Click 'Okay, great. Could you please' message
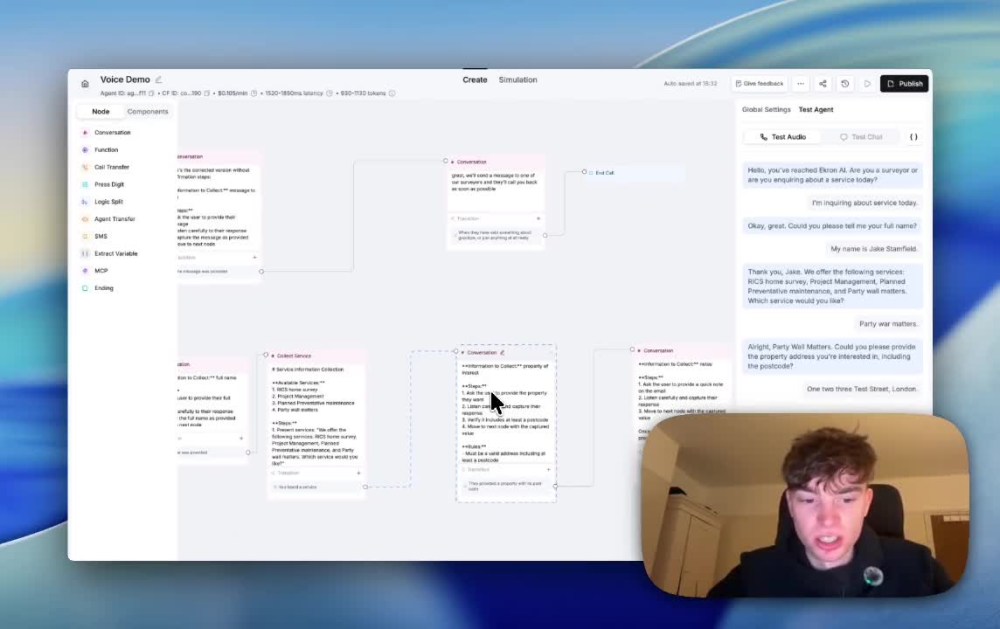1000x629 pixels. pos(832,226)
